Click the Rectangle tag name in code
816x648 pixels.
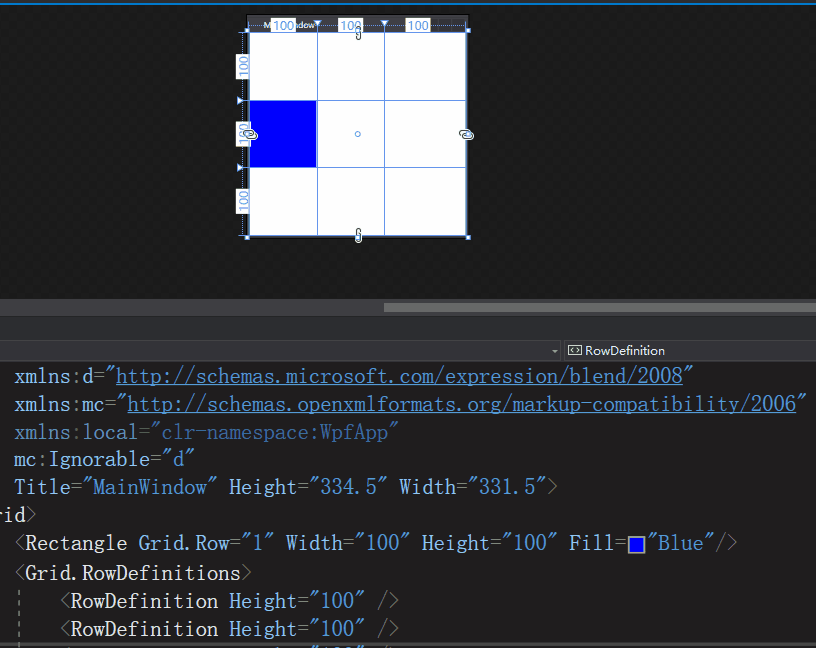[x=76, y=543]
